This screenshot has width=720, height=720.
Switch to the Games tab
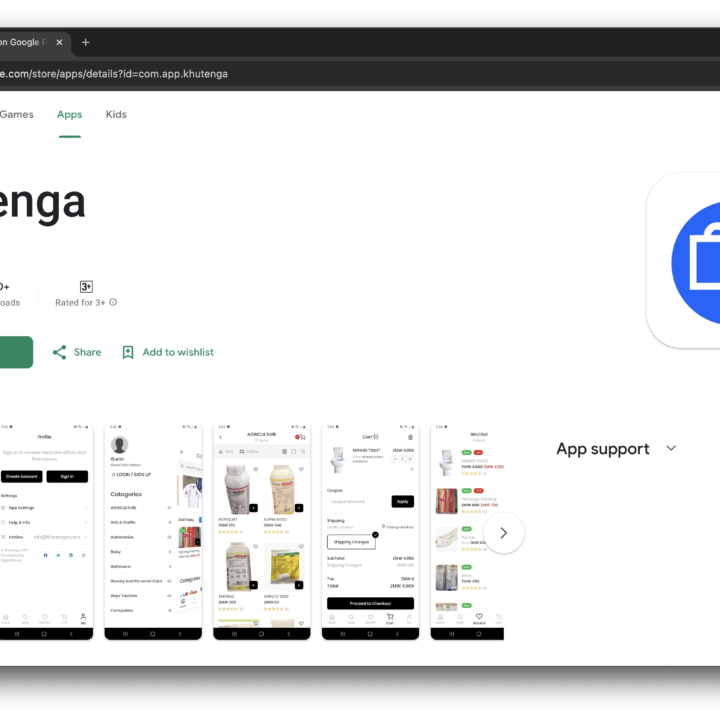coord(17,114)
